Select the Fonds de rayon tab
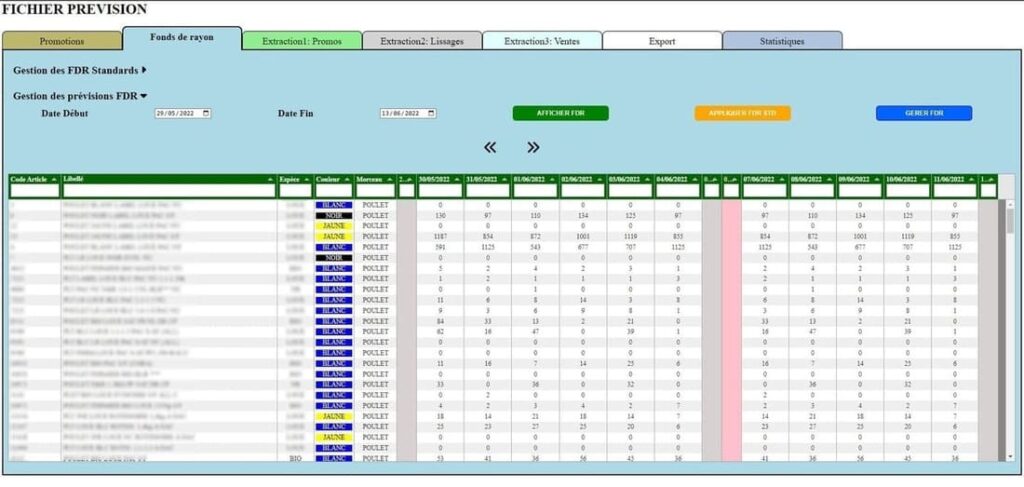The image size is (1024, 487). [182, 37]
